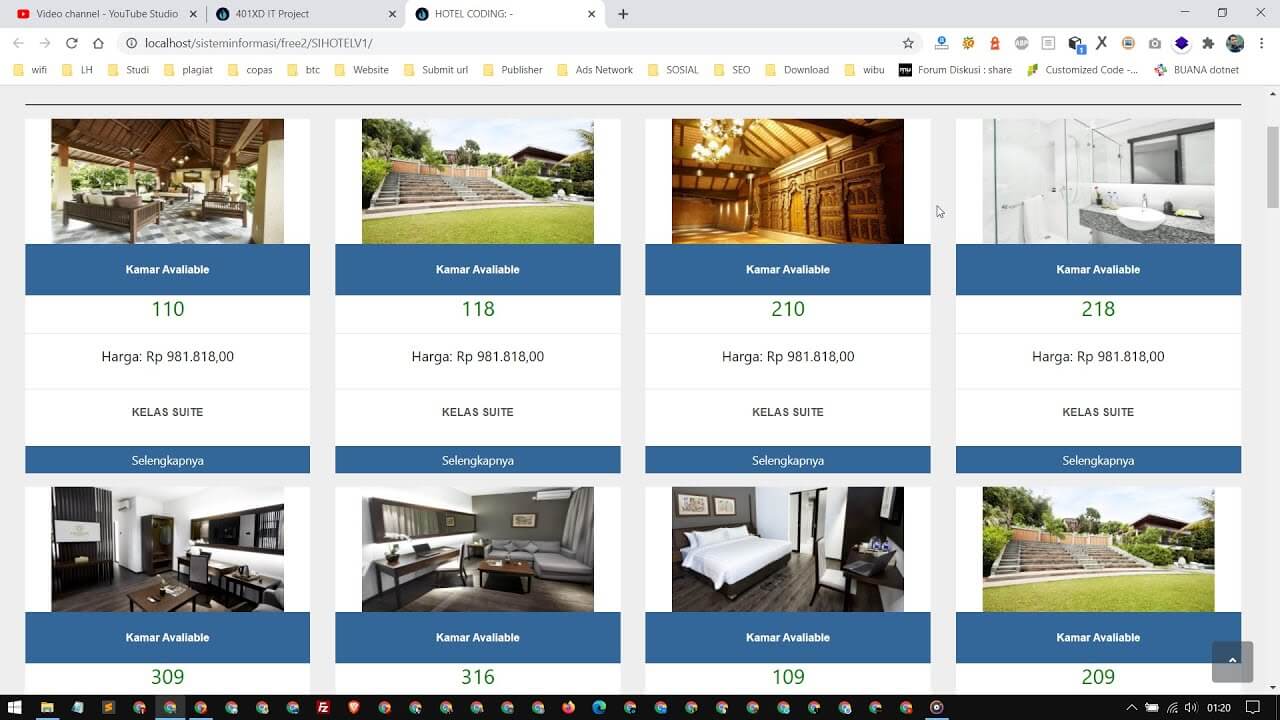Open Chrome's three-dot menu
The height and width of the screenshot is (720, 1280).
tap(1262, 43)
